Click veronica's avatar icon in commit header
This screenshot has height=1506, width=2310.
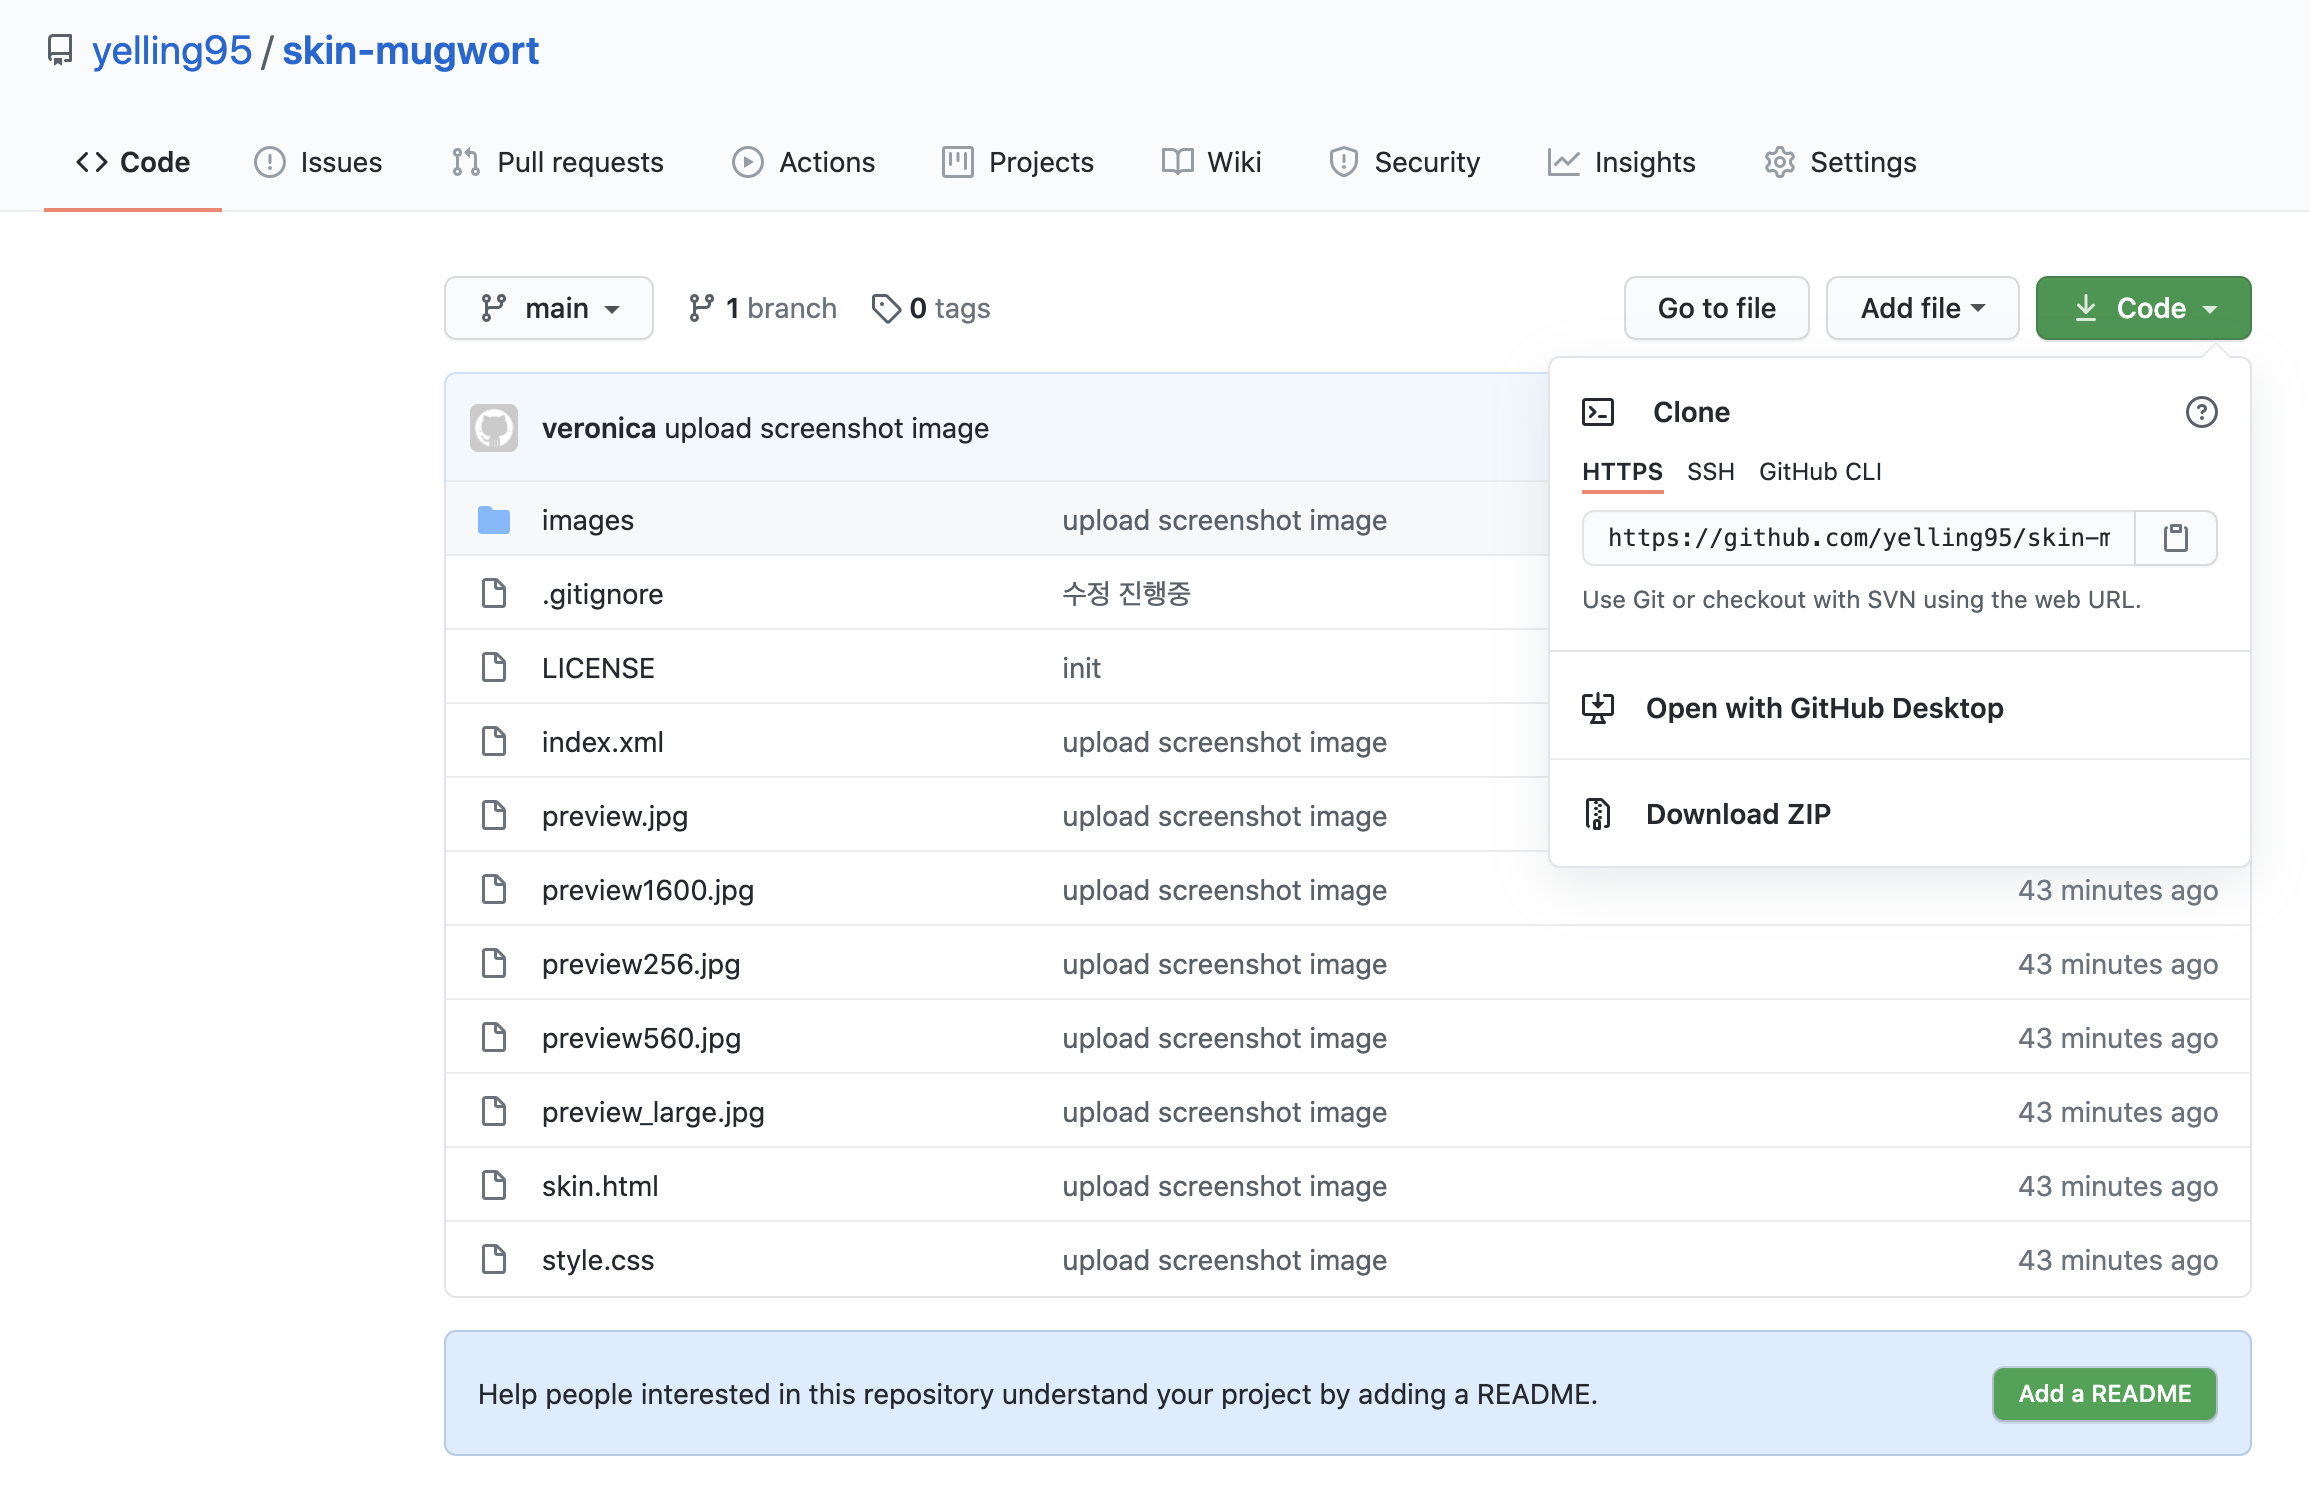[x=494, y=428]
